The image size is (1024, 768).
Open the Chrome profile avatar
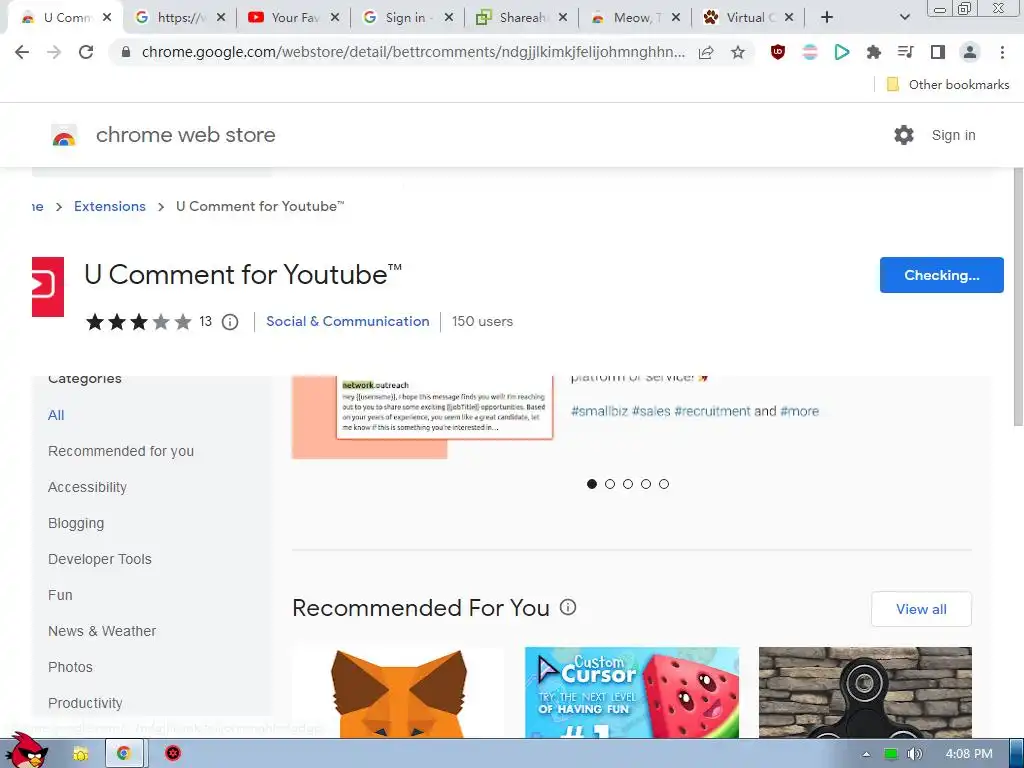[970, 52]
